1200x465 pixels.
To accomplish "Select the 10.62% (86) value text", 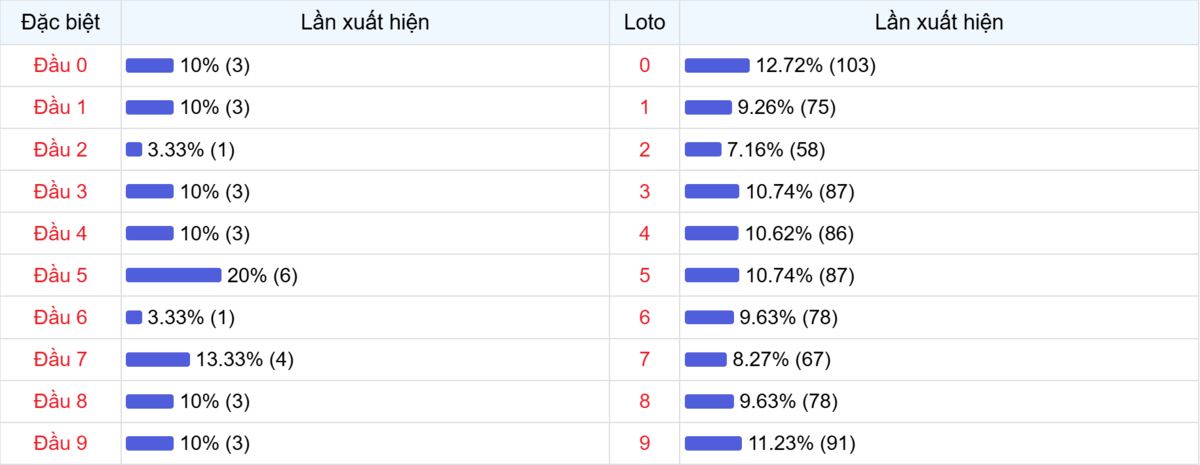I will tap(799, 233).
